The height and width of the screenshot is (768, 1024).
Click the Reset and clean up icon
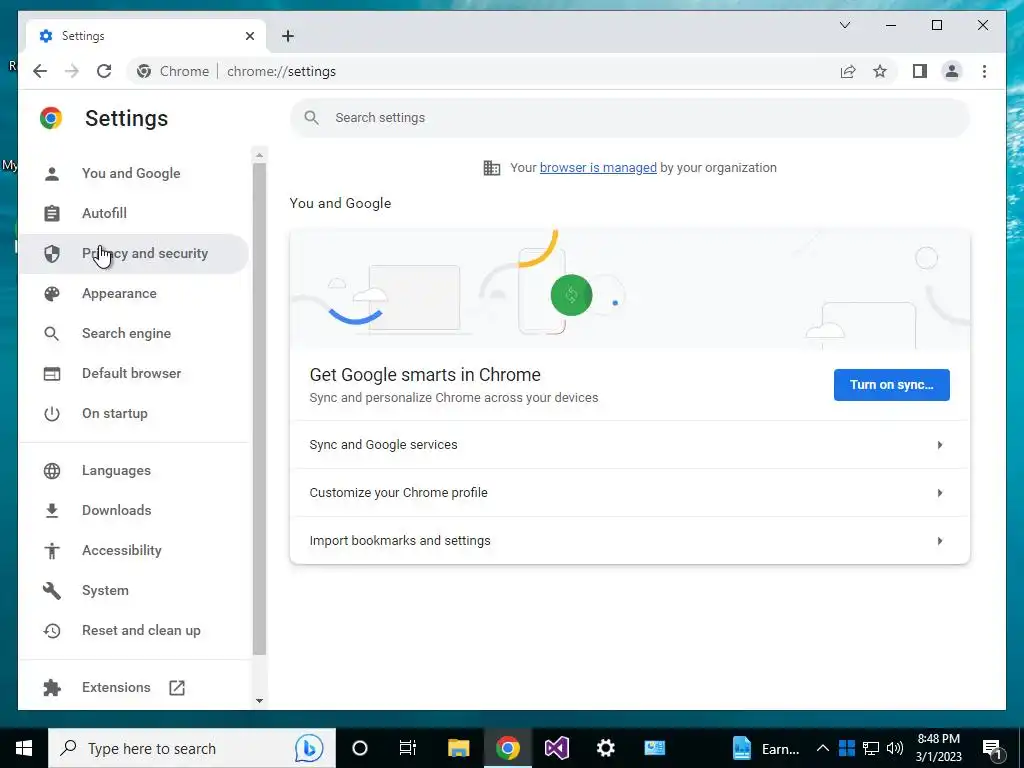coord(52,631)
